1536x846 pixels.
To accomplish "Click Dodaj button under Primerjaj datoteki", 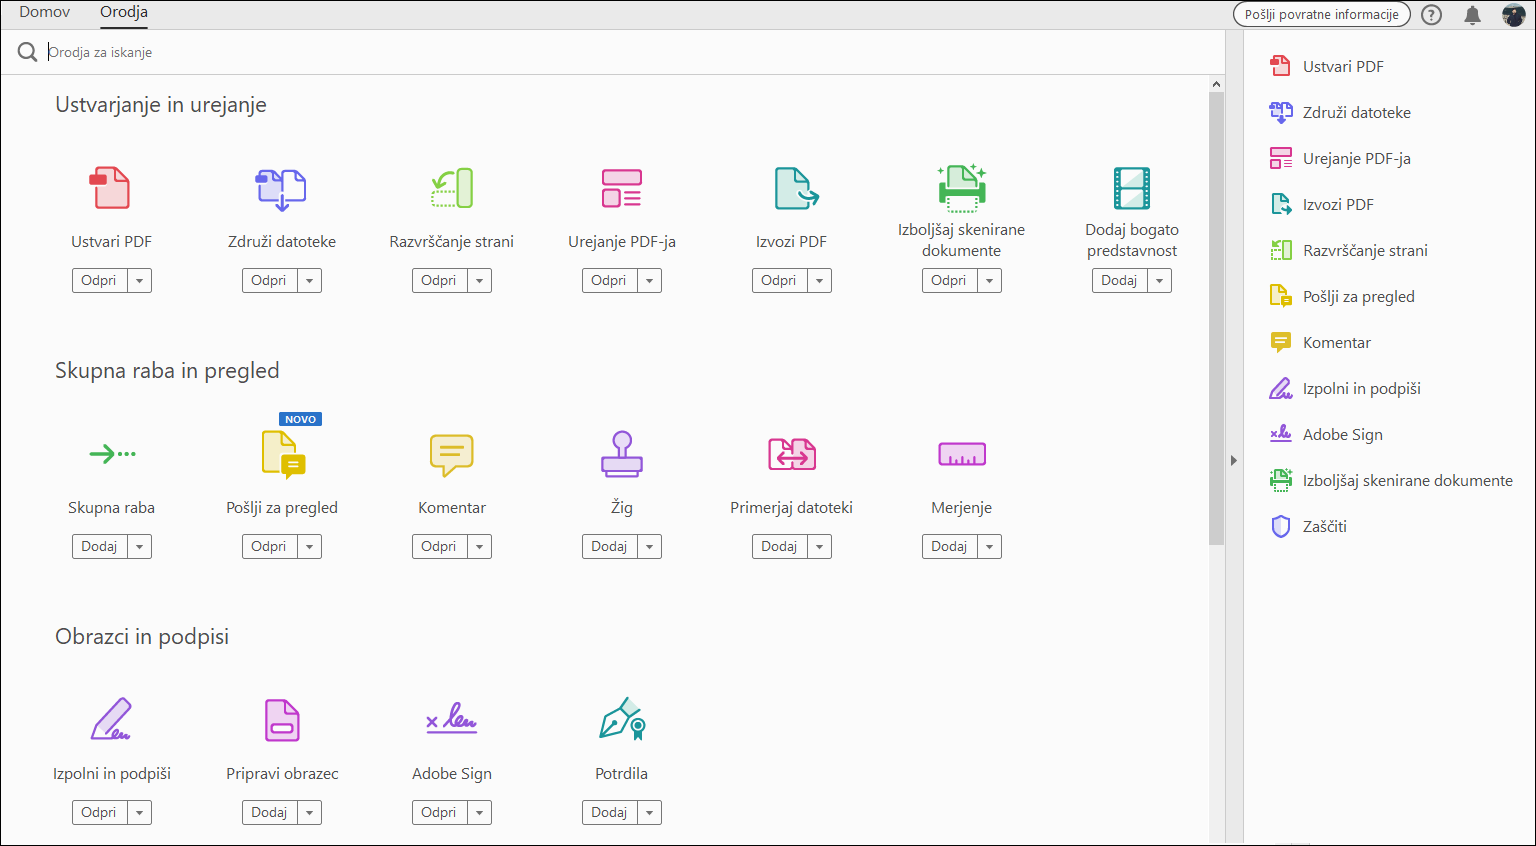I will [x=780, y=547].
